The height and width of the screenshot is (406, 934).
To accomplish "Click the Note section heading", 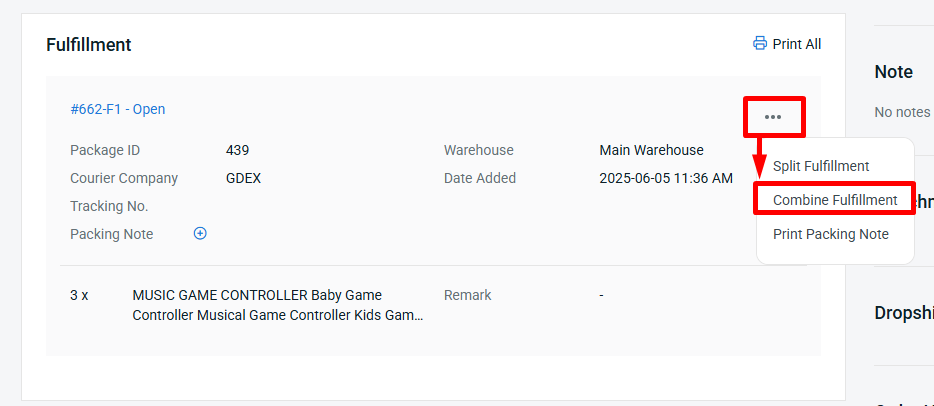I will coord(893,71).
